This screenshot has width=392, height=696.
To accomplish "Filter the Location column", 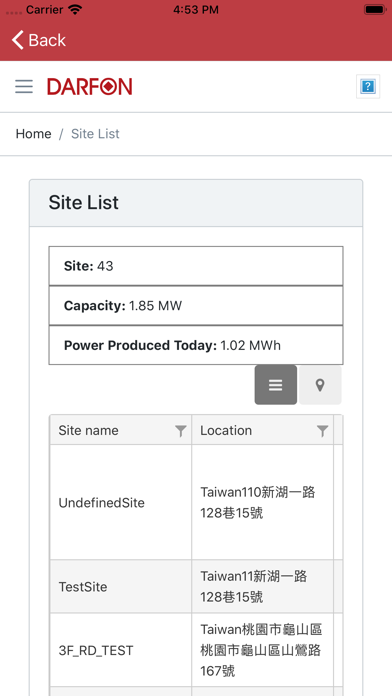I will click(x=322, y=431).
